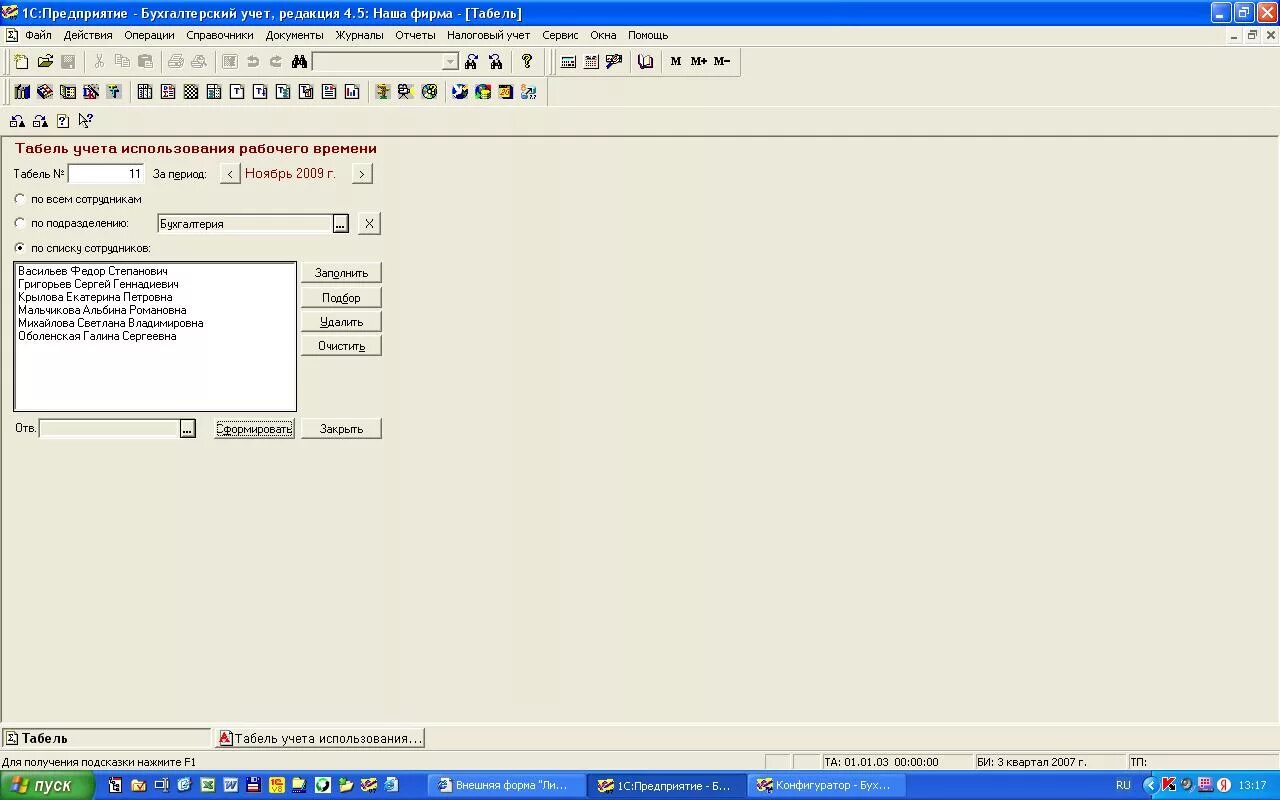
Task: Select employee Крылова Екатерина Петровна
Action: (x=95, y=297)
